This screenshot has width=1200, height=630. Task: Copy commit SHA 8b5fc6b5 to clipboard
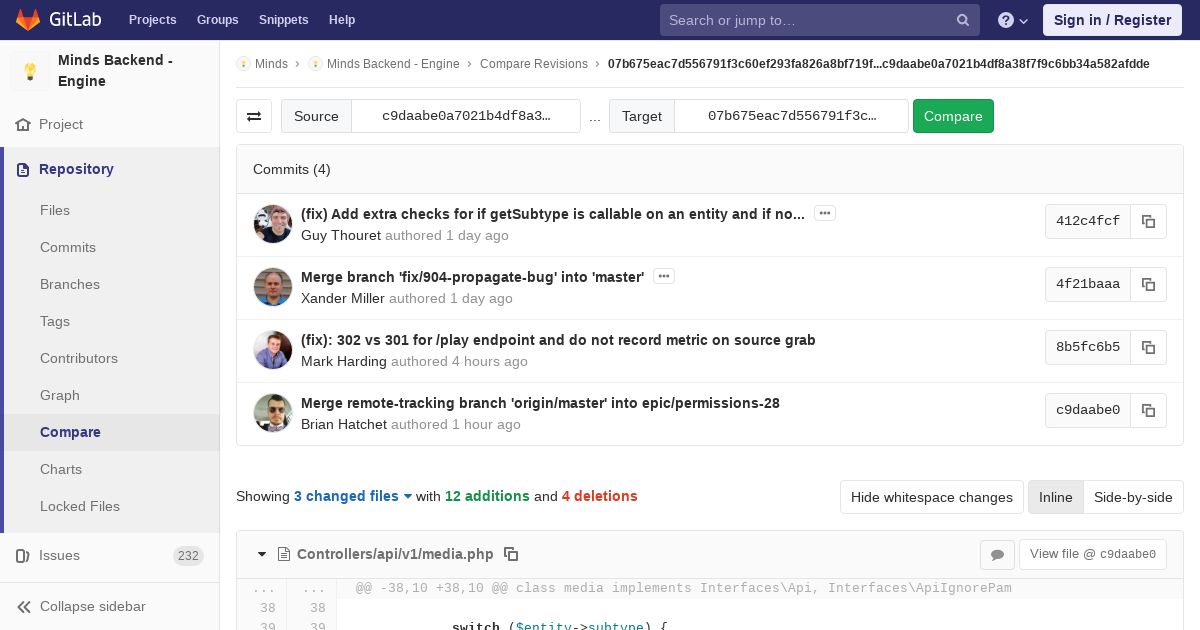click(x=1148, y=348)
